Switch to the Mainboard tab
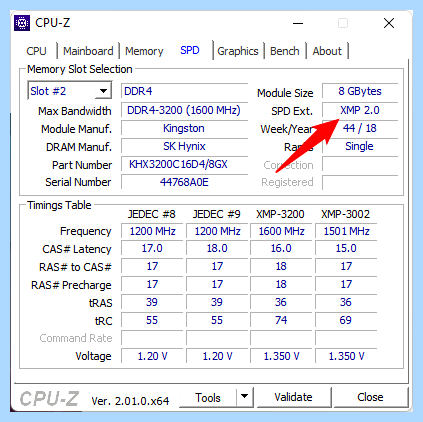This screenshot has width=423, height=422. 88,51
